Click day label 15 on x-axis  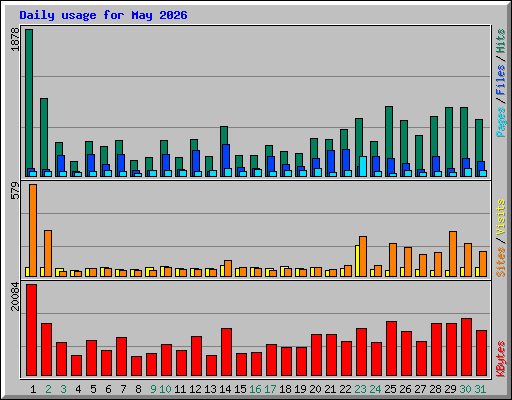click(240, 389)
